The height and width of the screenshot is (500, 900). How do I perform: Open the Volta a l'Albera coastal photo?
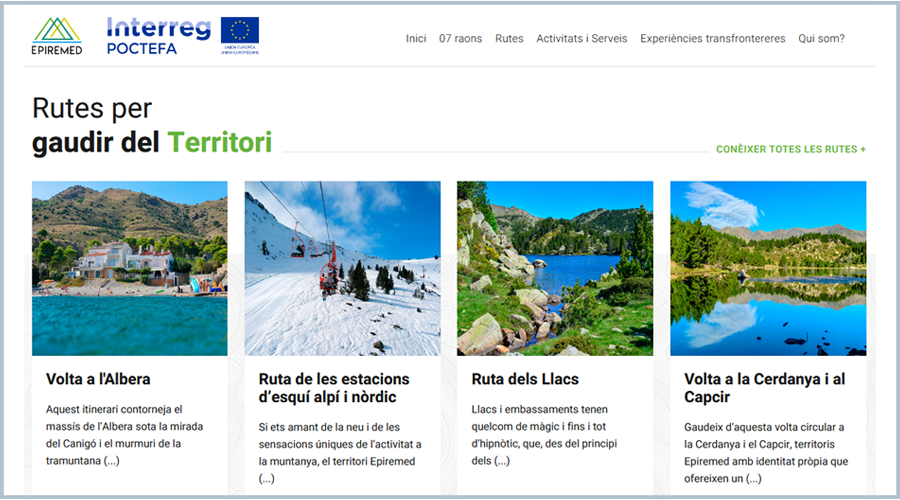point(130,268)
